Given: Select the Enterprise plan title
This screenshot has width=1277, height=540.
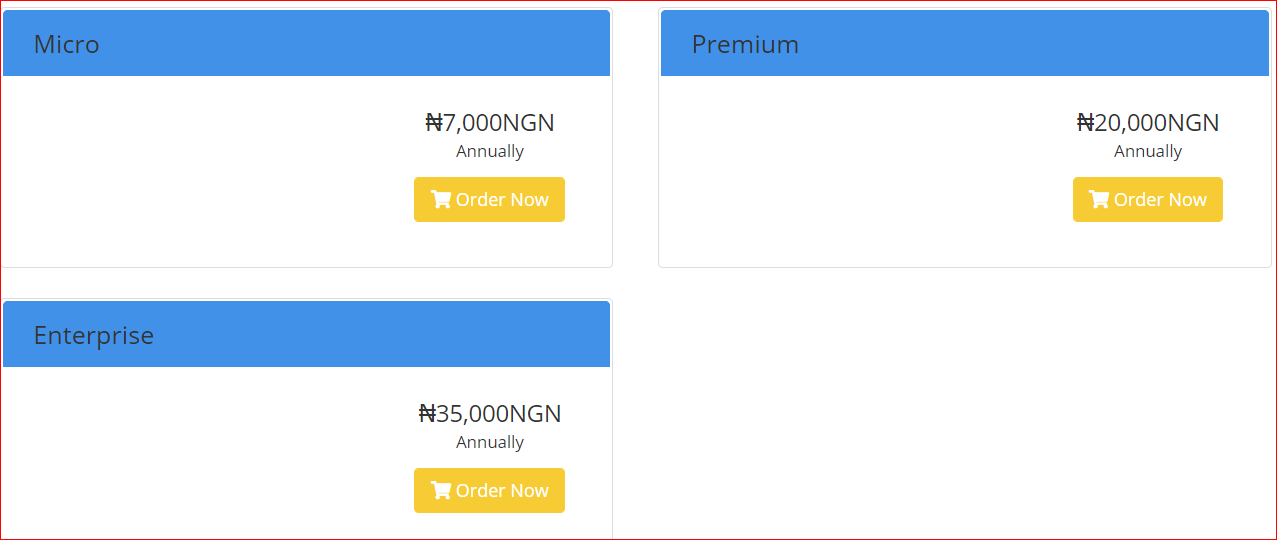Looking at the screenshot, I should [94, 336].
